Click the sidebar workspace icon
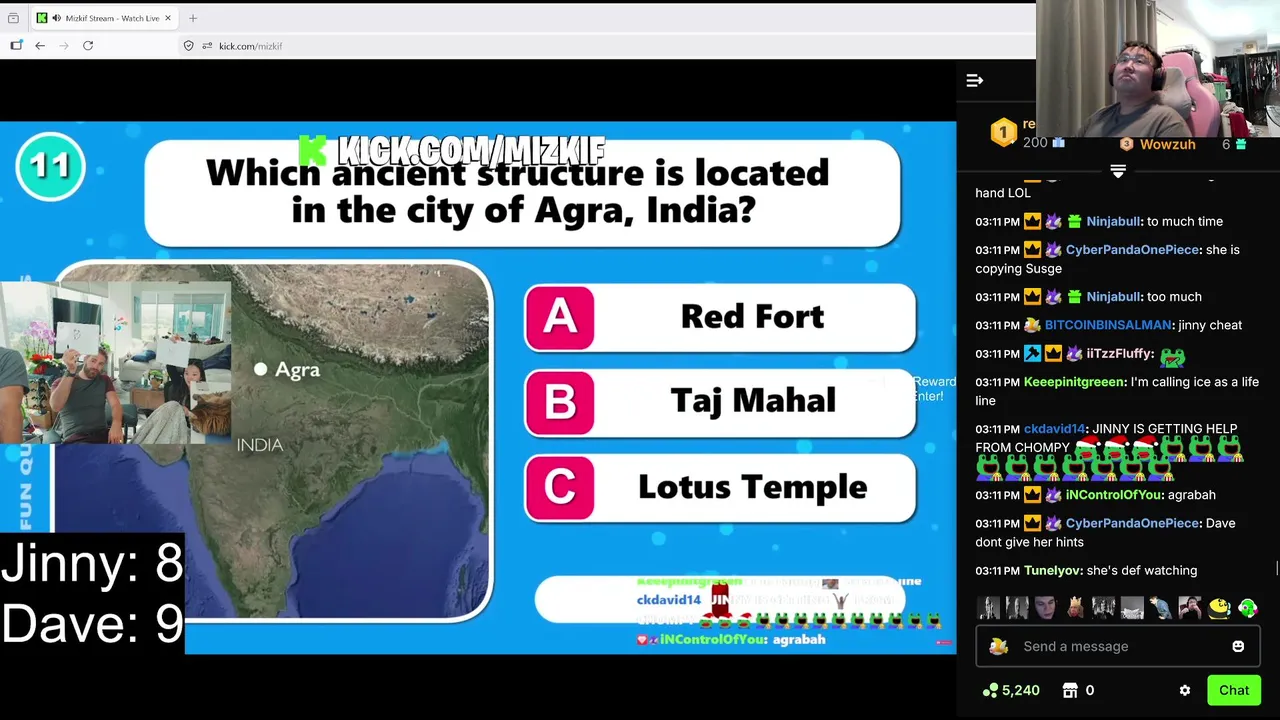The image size is (1280, 720). coord(16,46)
